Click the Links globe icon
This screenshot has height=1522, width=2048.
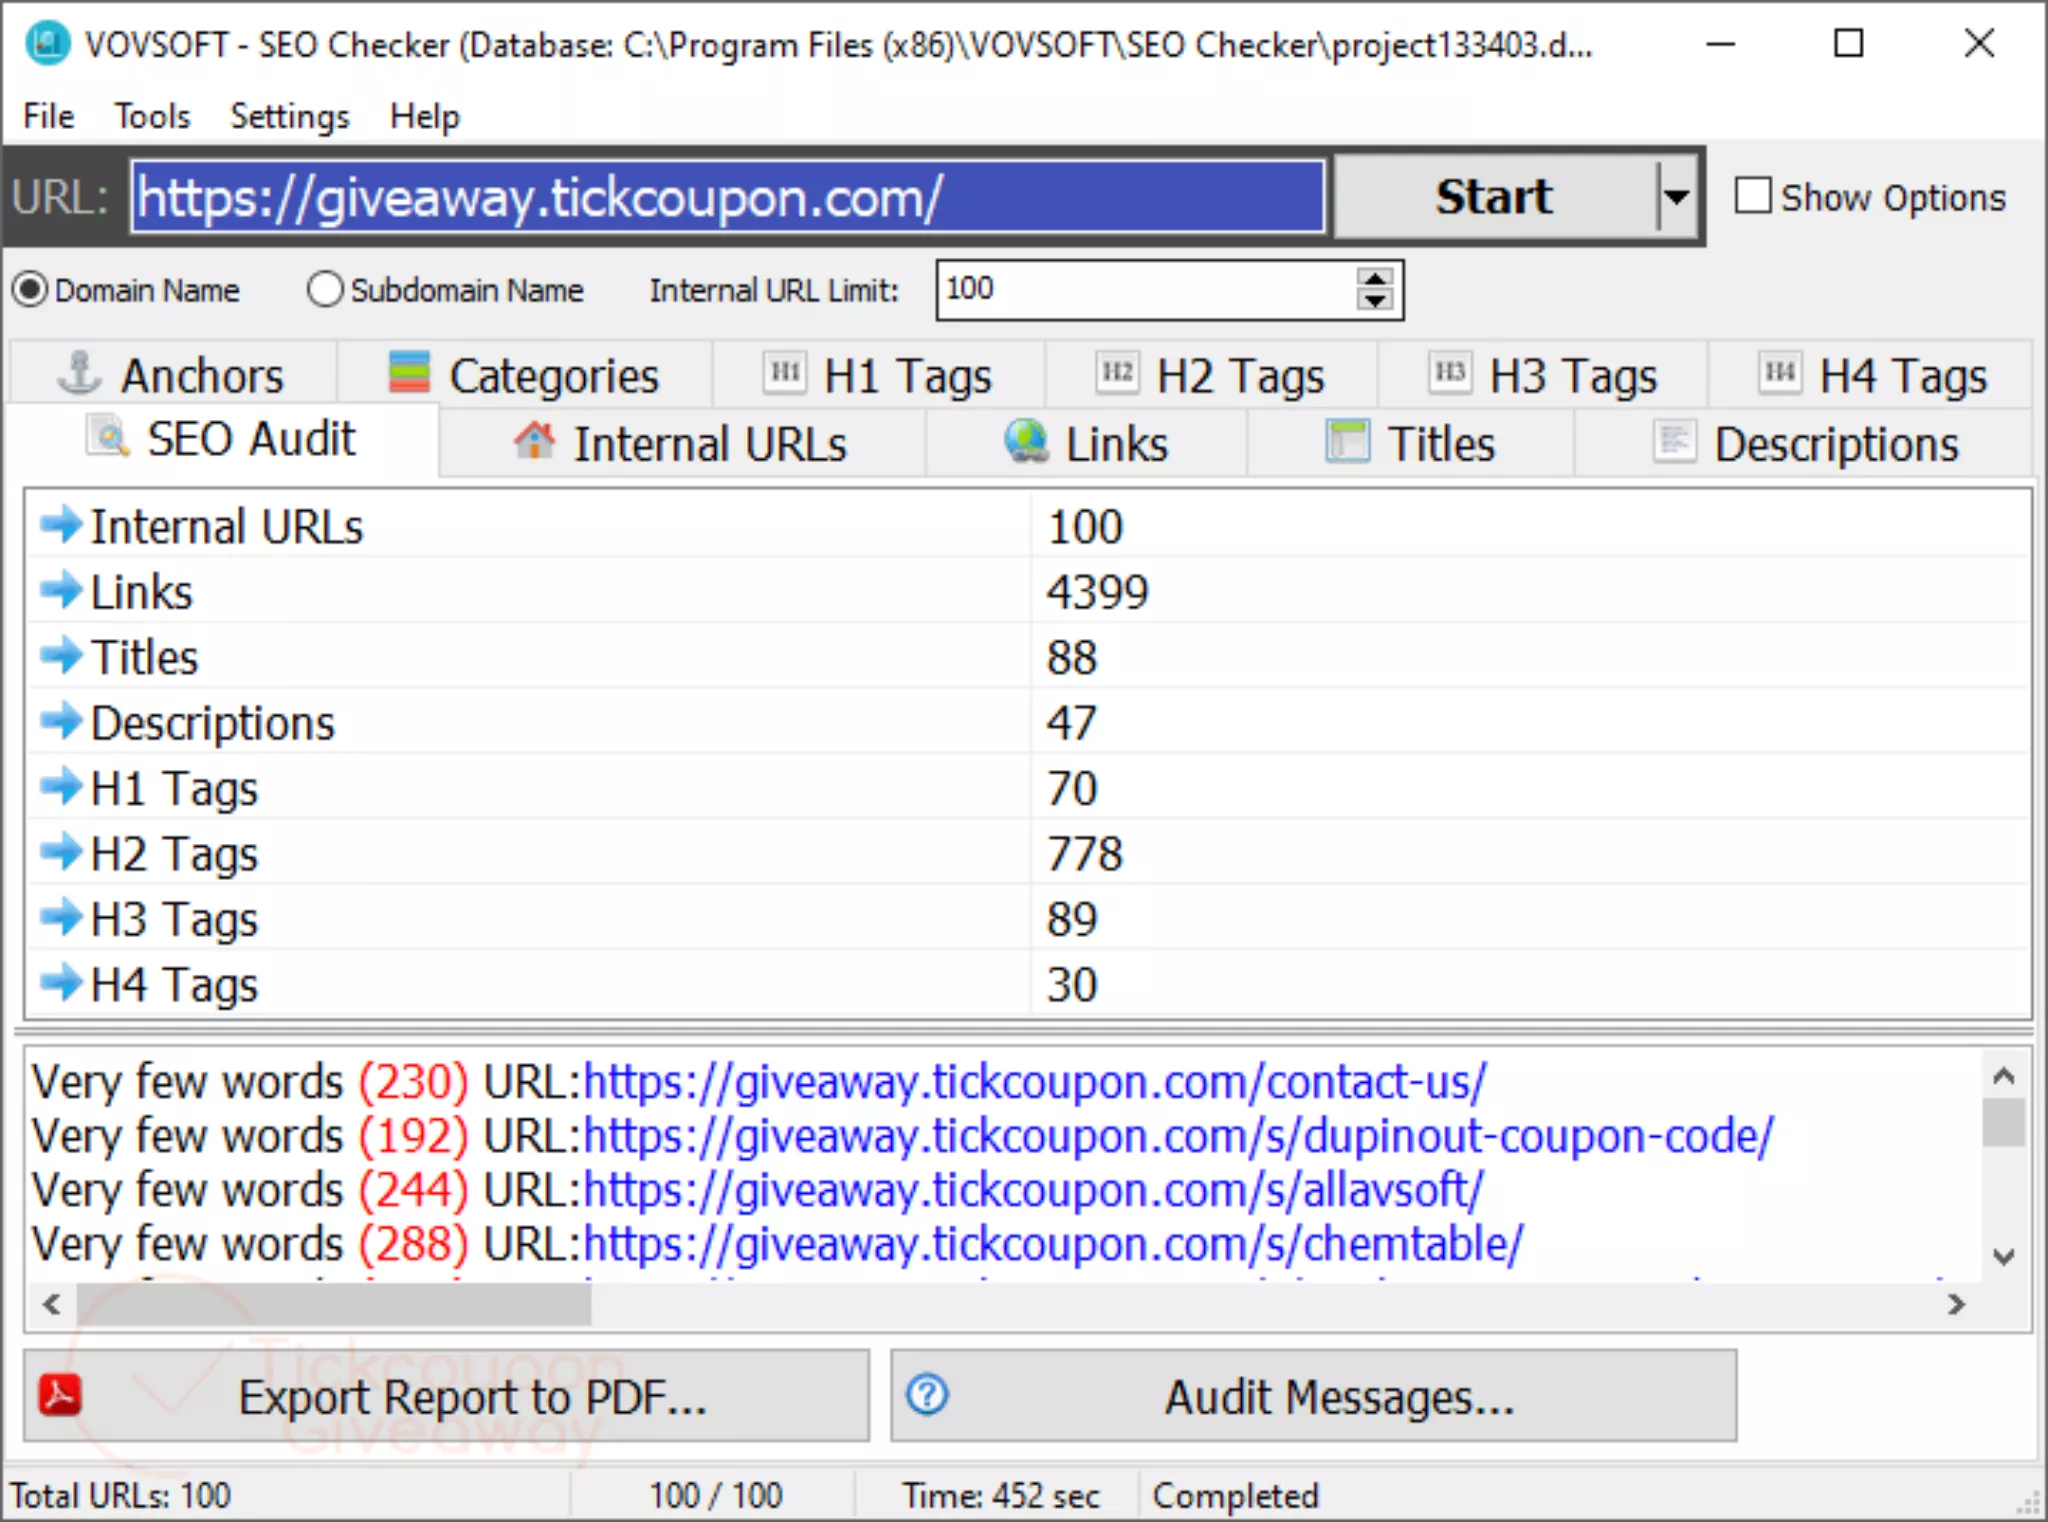pos(1023,442)
